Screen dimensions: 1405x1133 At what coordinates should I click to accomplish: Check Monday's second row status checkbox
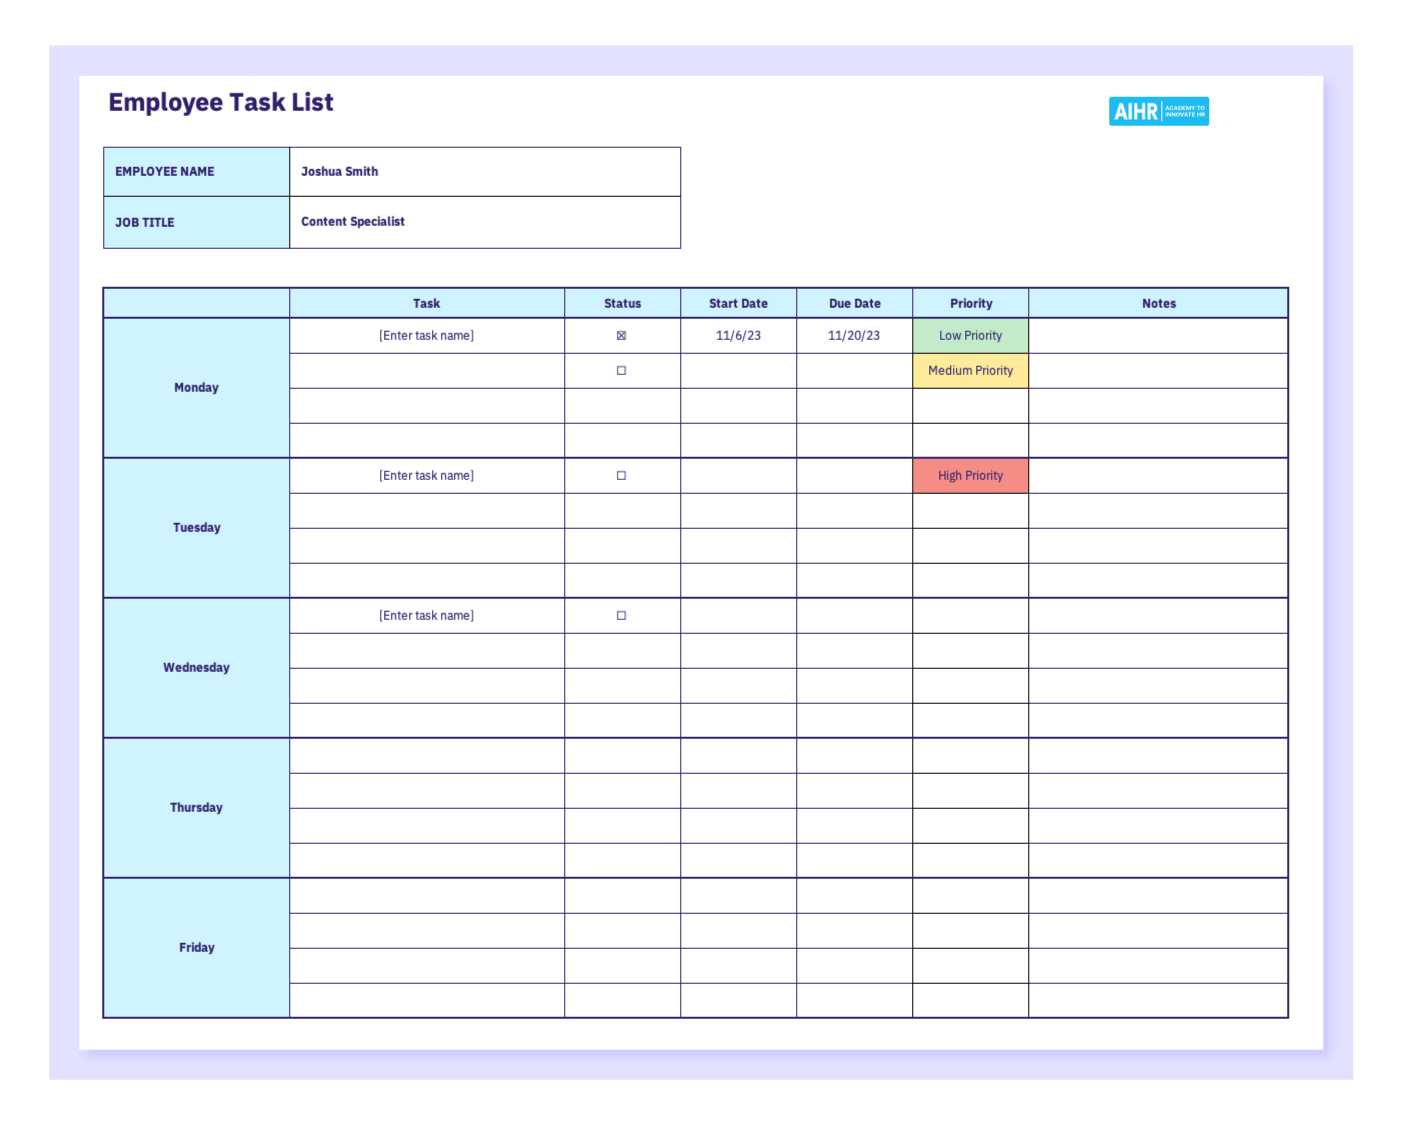pyautogui.click(x=621, y=371)
